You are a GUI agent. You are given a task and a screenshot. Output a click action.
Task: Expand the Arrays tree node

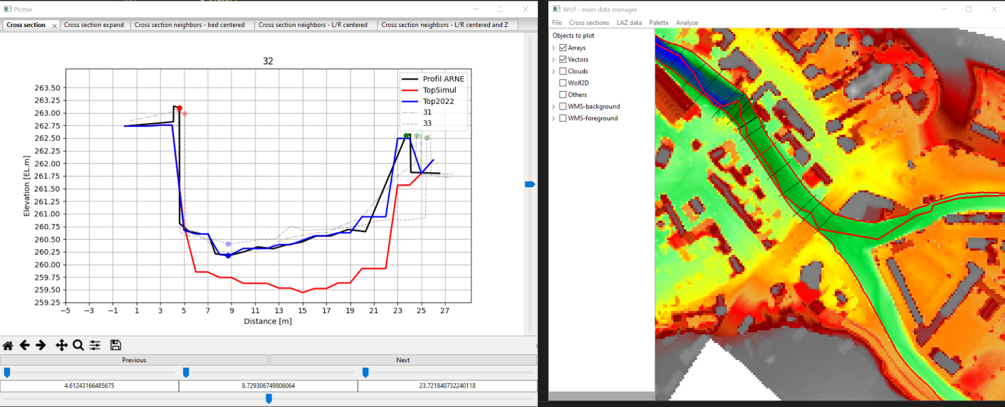point(554,48)
